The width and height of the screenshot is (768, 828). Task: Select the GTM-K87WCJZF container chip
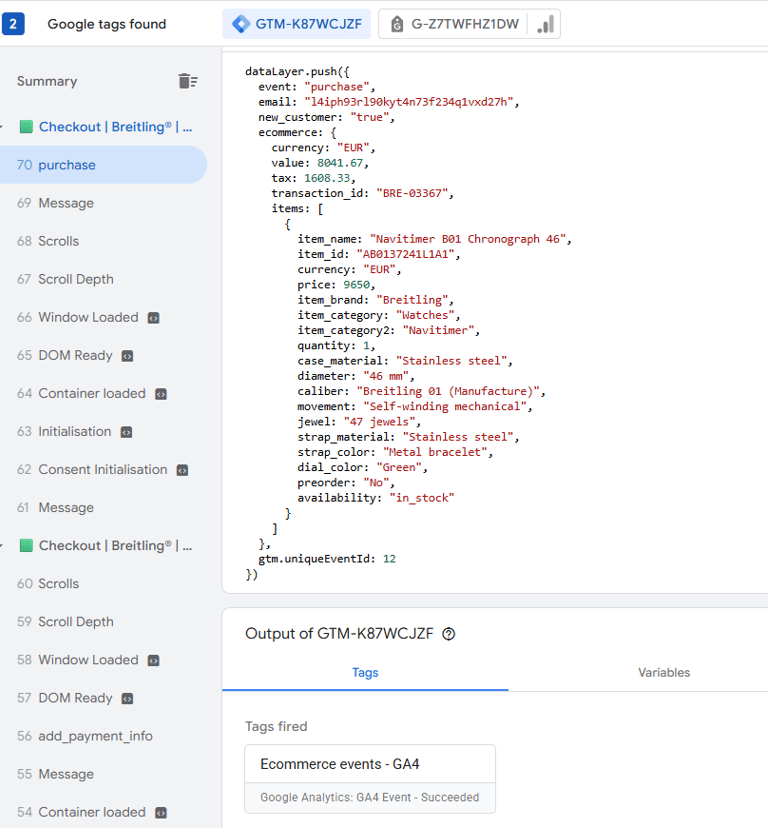point(297,24)
